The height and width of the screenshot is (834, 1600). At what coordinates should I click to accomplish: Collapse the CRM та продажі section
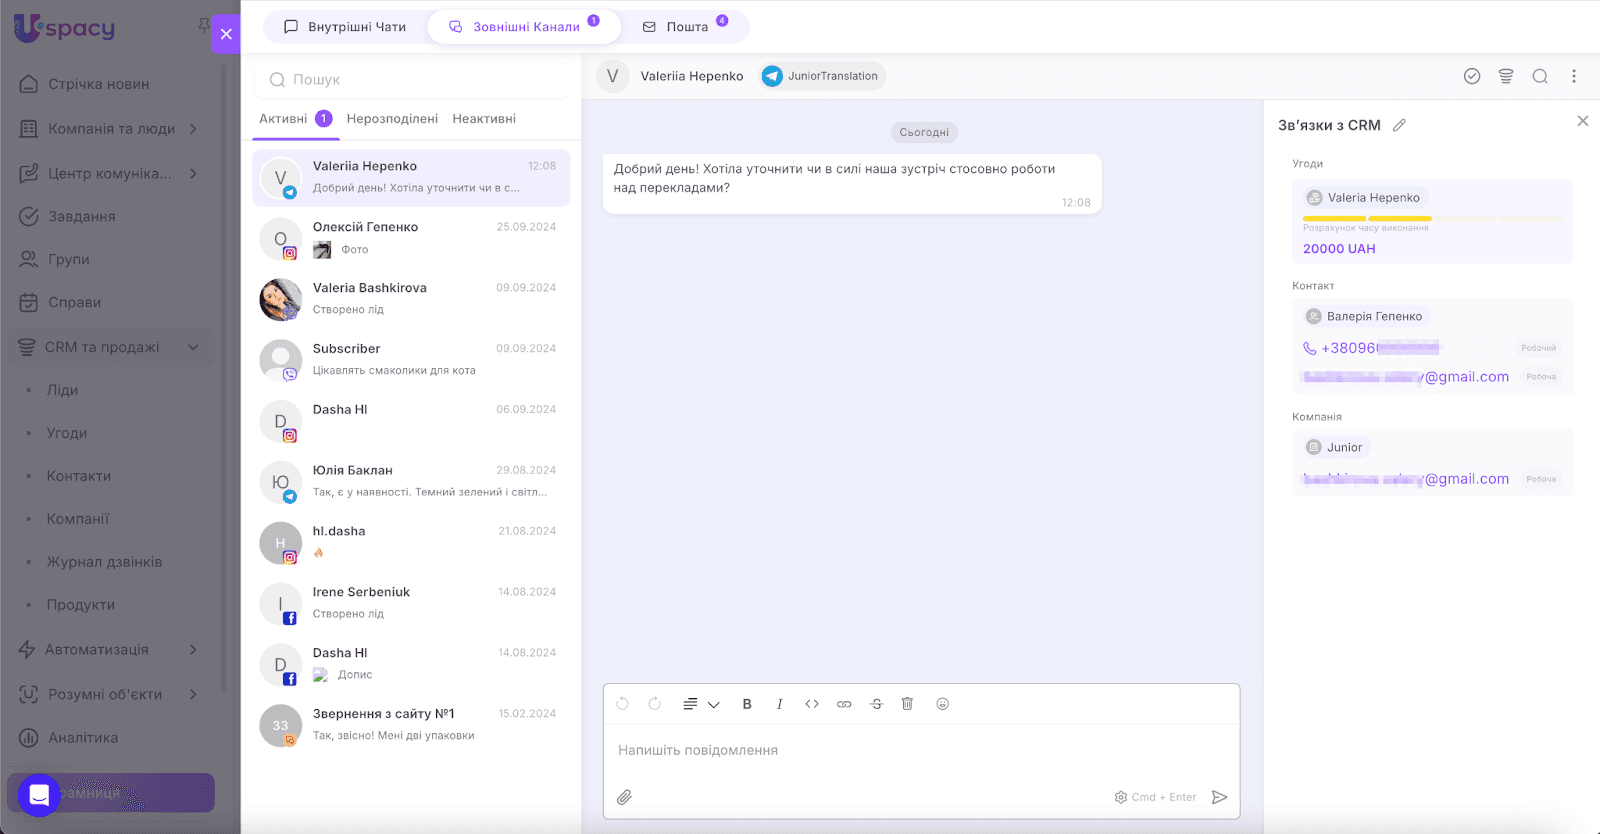[193, 347]
